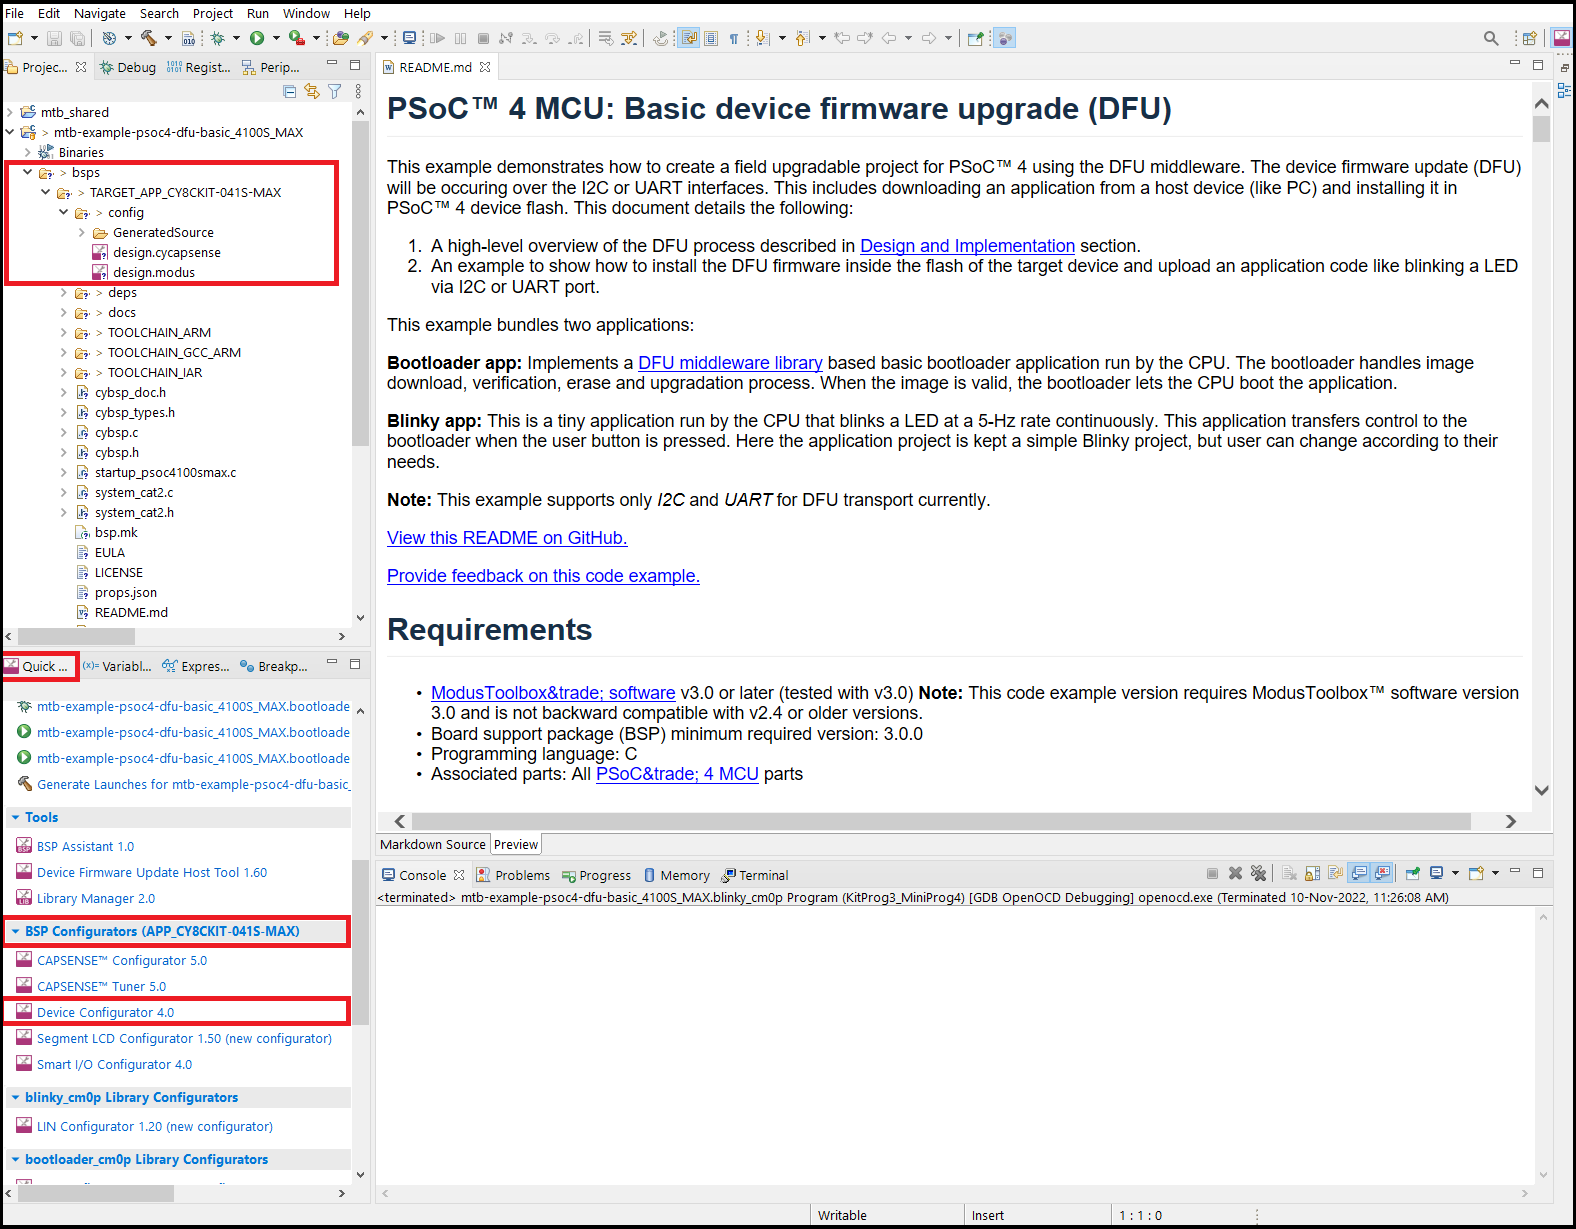Click icon beside Device Configurator 4.0
This screenshot has height=1229, width=1576.
pyautogui.click(x=24, y=1011)
